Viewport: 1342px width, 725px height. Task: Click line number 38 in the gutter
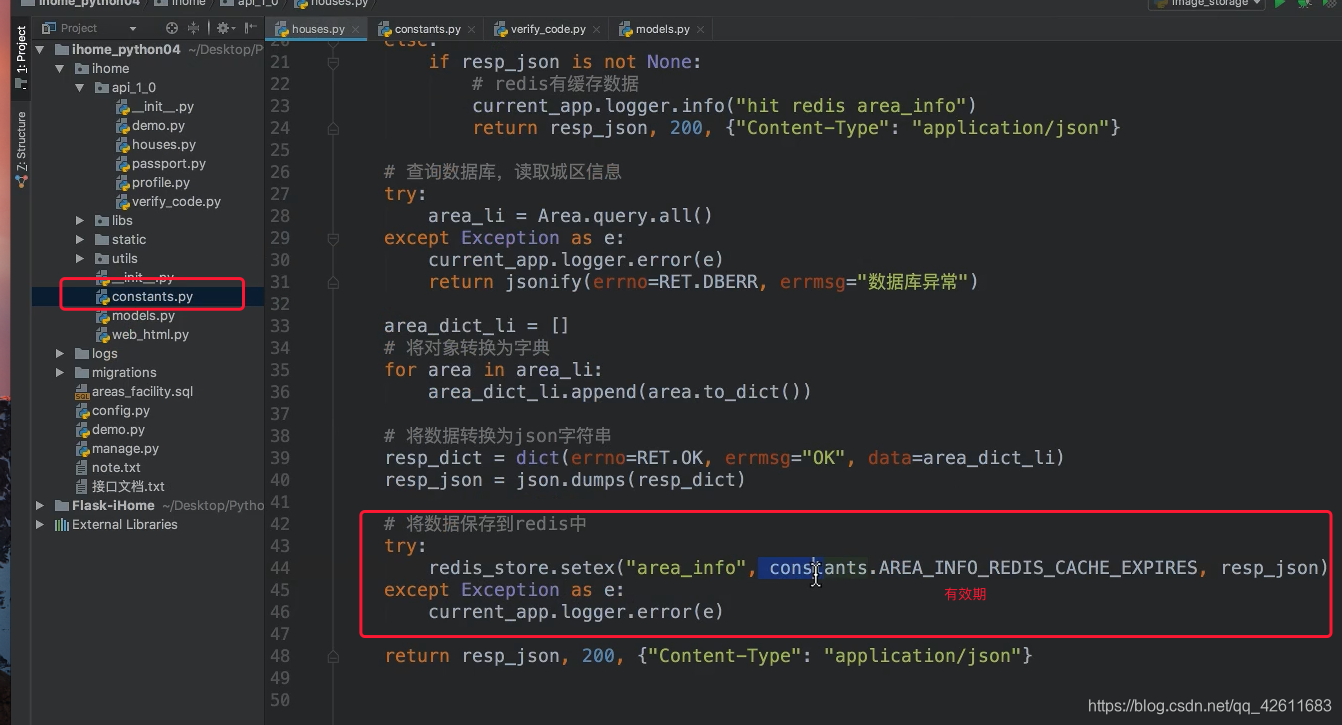click(279, 436)
